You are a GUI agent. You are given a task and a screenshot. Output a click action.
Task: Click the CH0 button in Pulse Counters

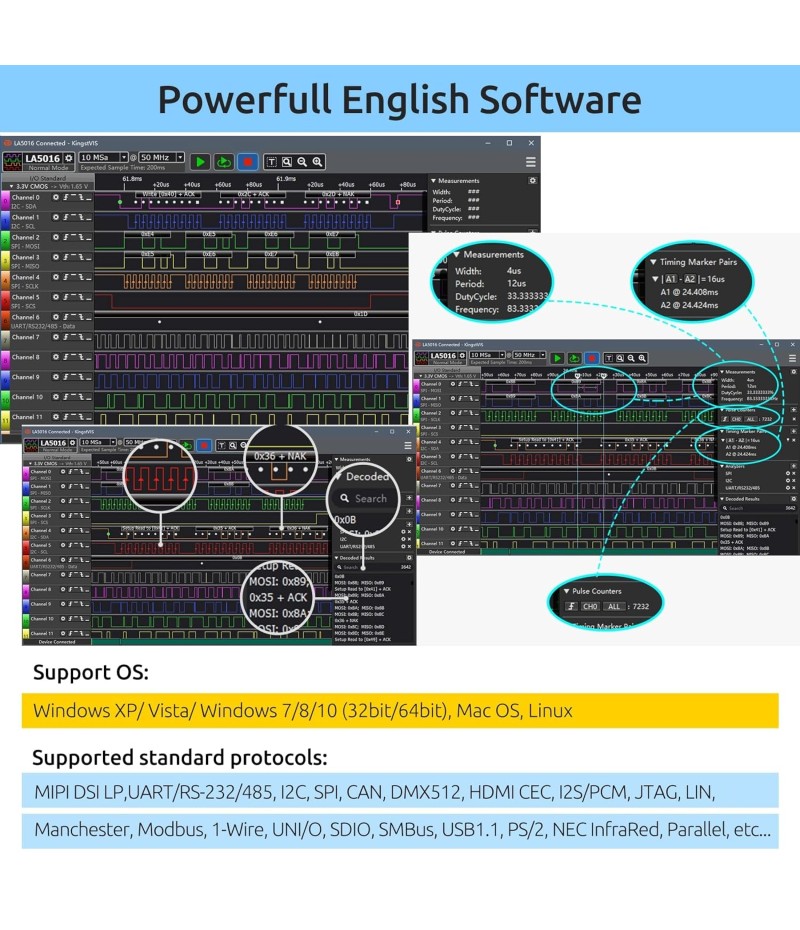[590, 606]
